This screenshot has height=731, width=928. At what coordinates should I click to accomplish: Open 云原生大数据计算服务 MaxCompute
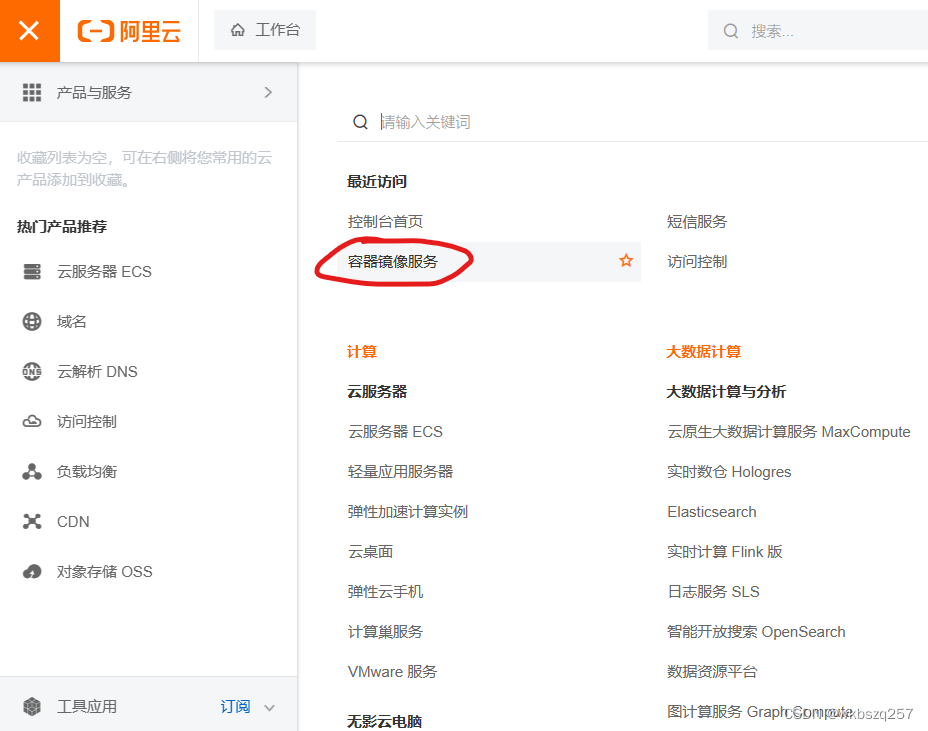pos(788,431)
